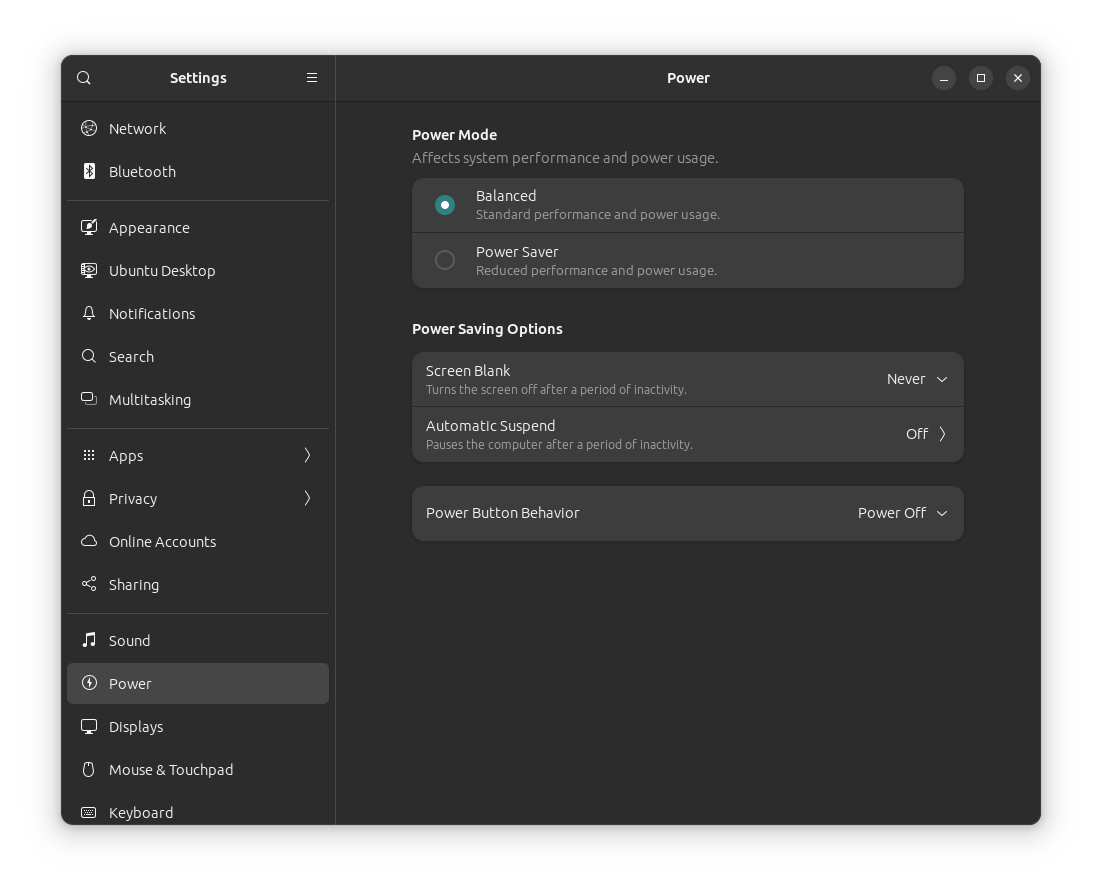Image resolution: width=1102 pixels, height=892 pixels.
Task: Open the Screen Blank dropdown
Action: click(x=917, y=380)
